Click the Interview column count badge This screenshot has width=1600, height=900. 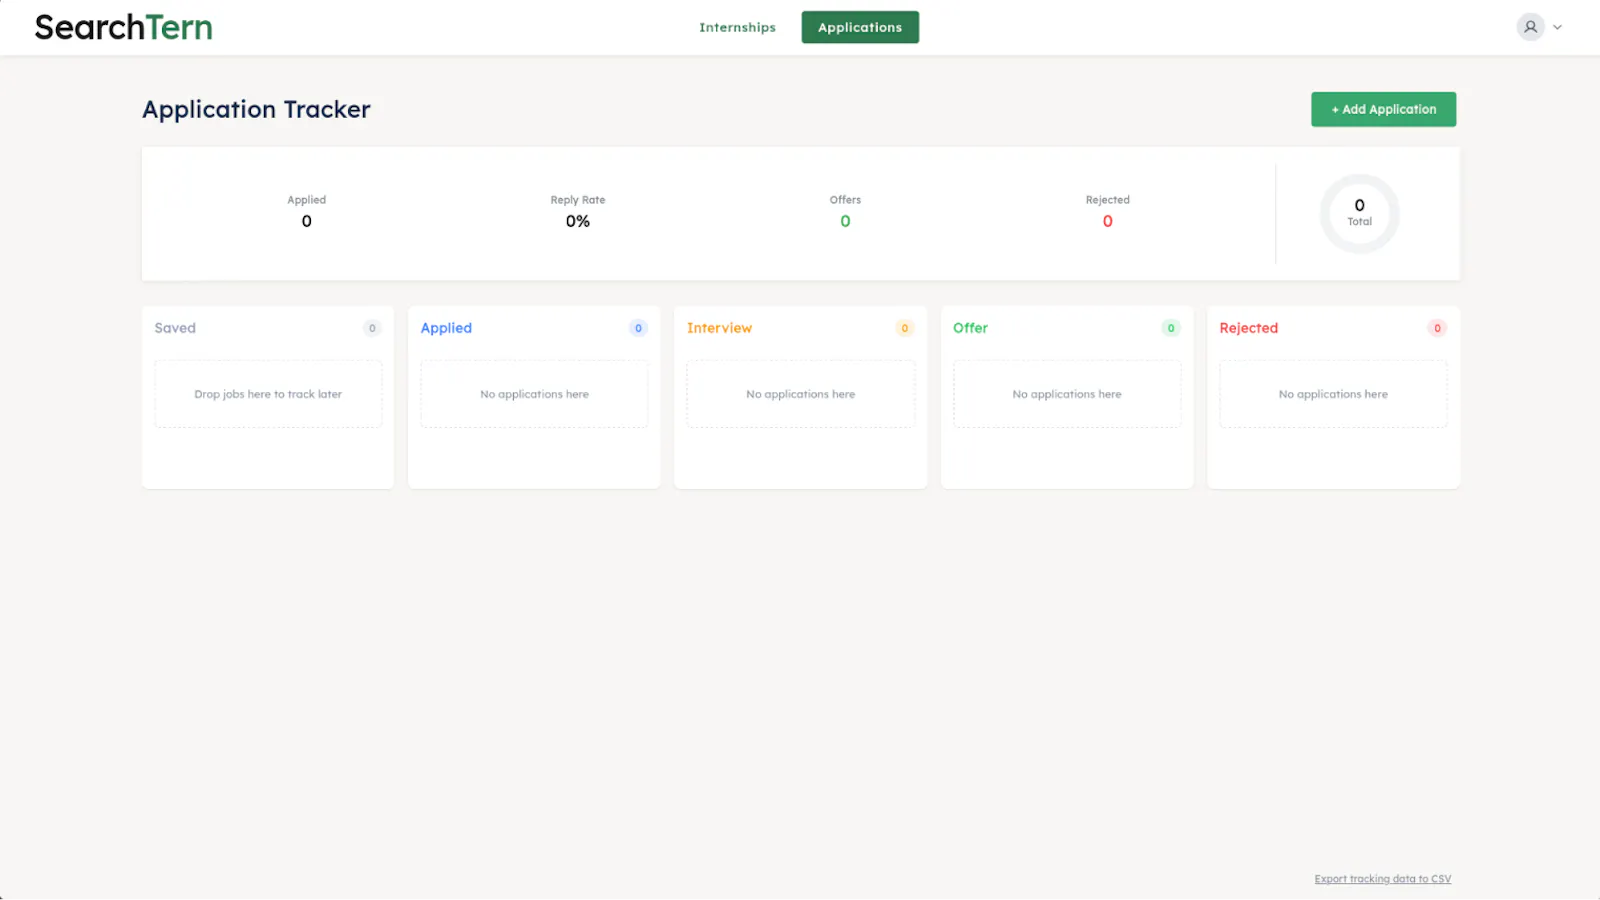905,328
